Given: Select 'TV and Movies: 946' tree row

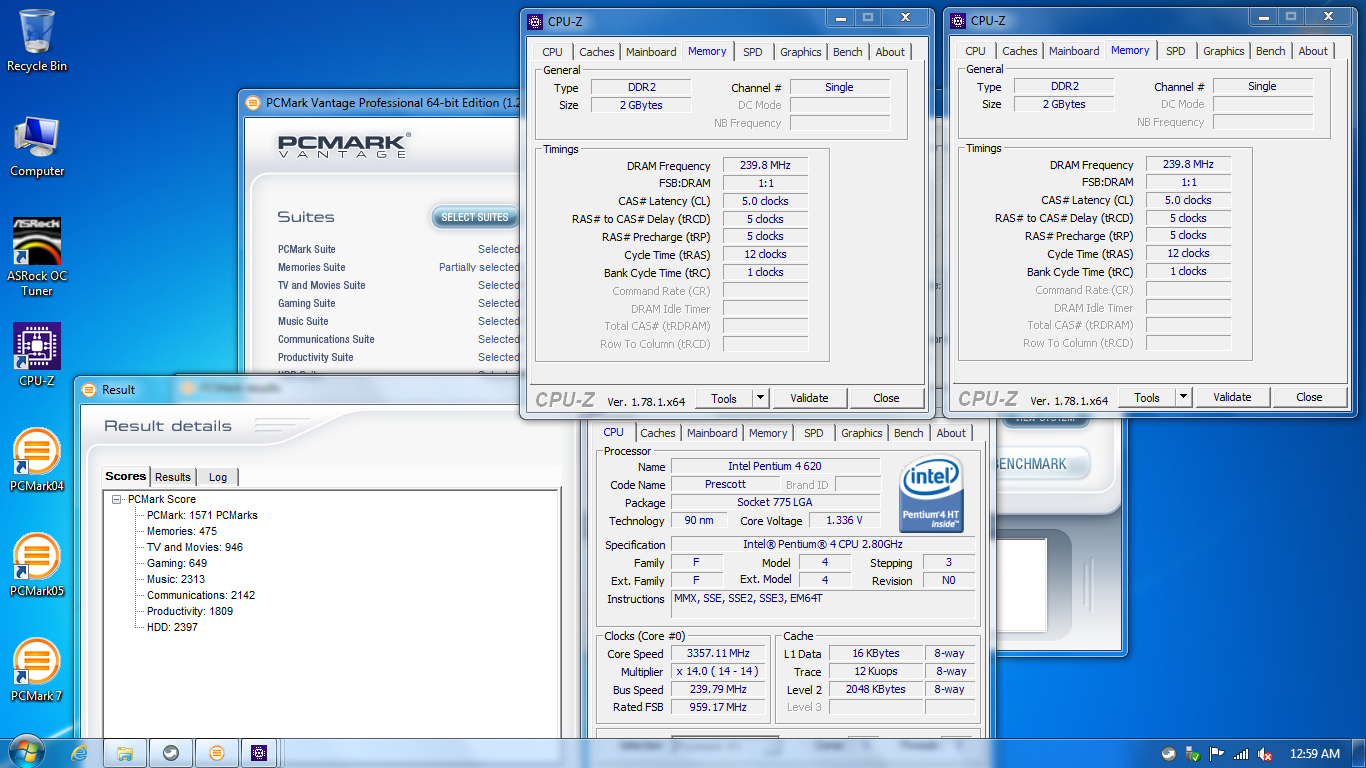Looking at the screenshot, I should (195, 547).
